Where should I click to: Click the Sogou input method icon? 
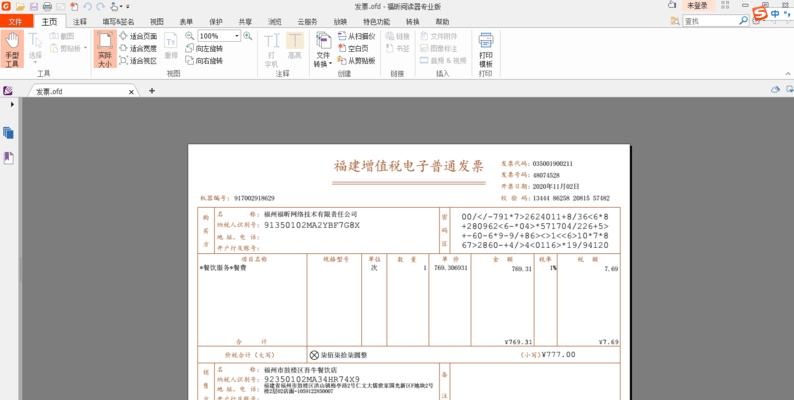[758, 13]
